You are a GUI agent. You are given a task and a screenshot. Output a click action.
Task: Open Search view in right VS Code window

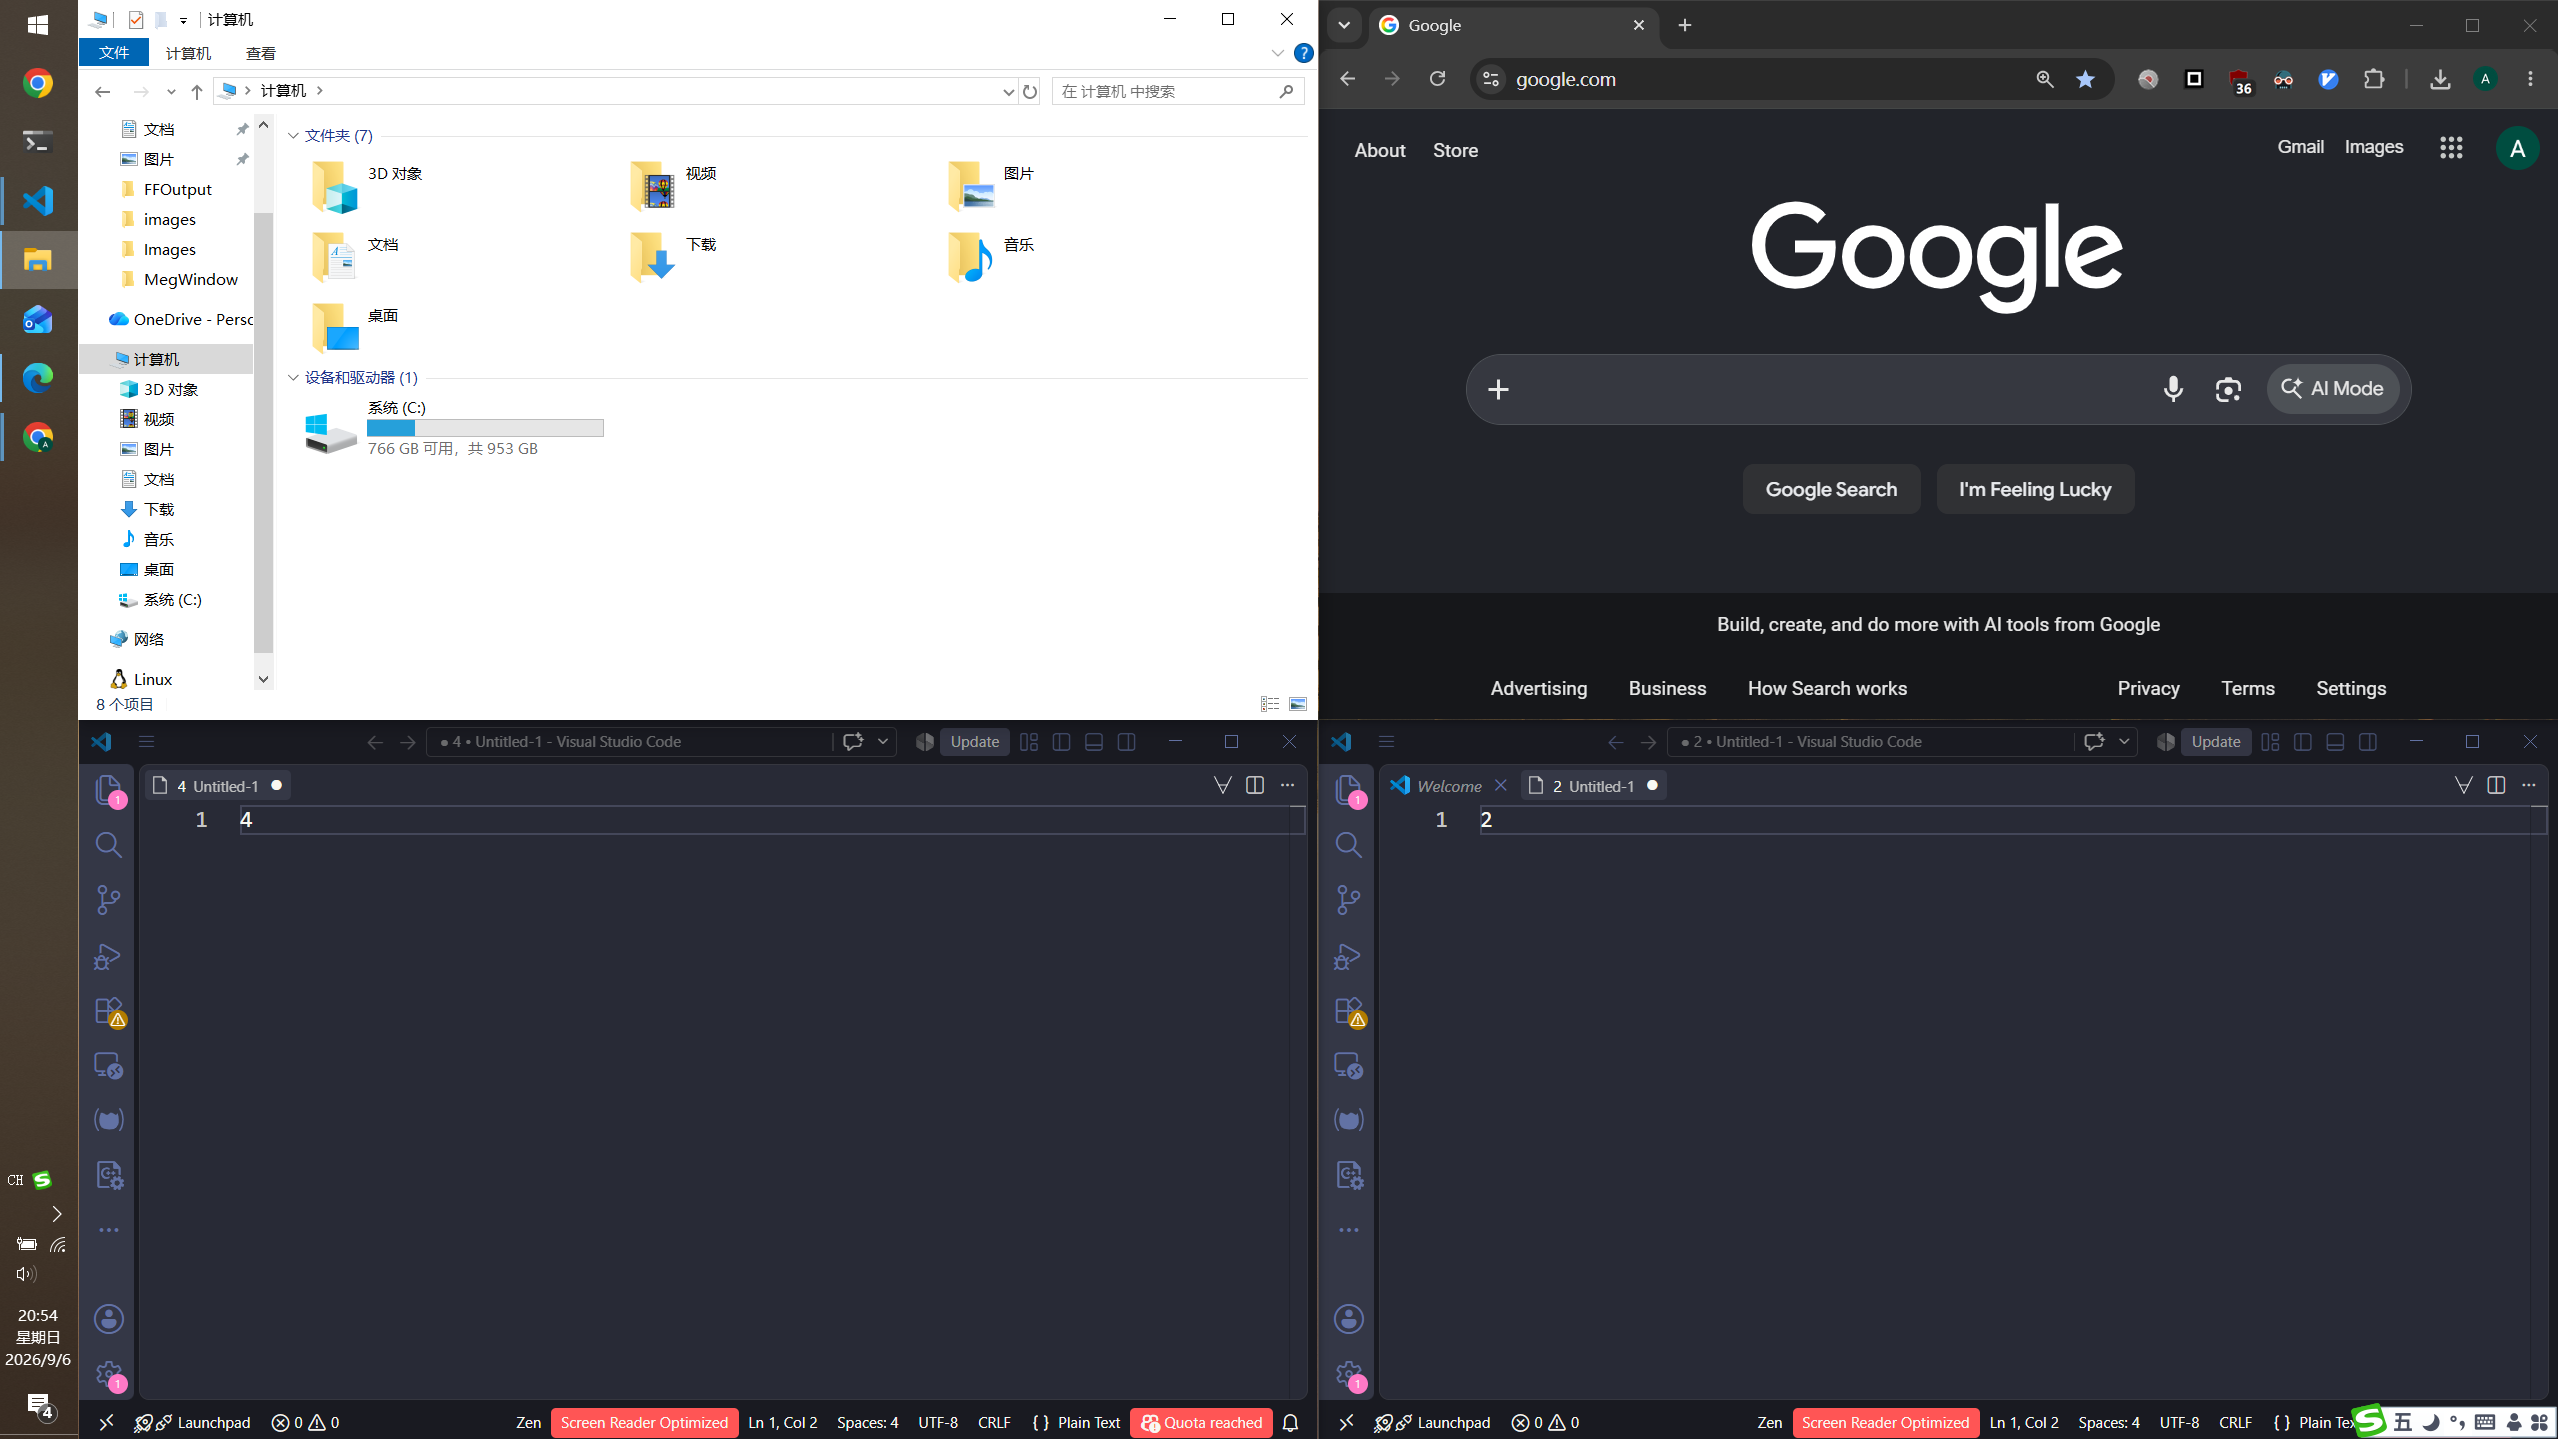tap(1348, 845)
